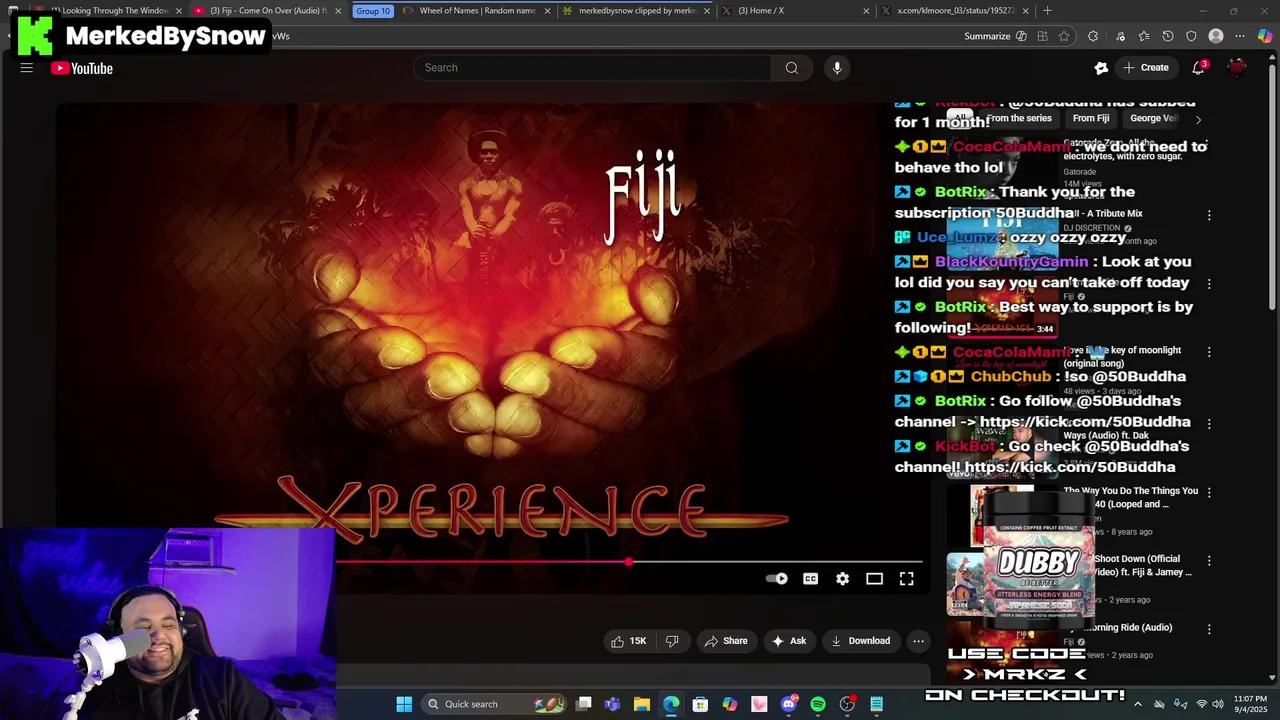Open options for 'The Way You Do' video
This screenshot has height=720, width=1280.
(x=1209, y=492)
